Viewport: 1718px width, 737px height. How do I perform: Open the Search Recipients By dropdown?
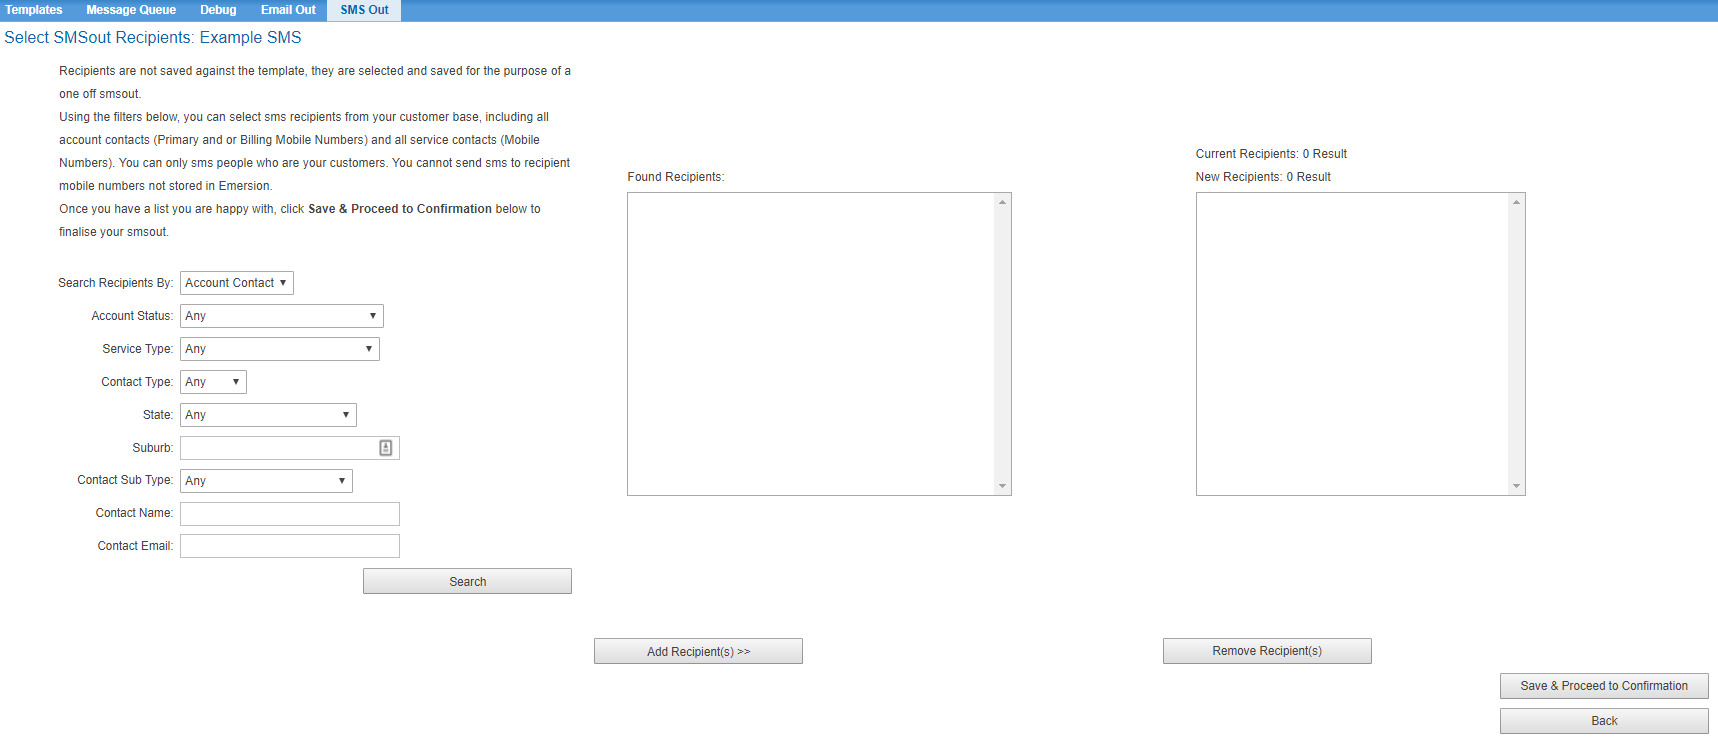coord(237,283)
